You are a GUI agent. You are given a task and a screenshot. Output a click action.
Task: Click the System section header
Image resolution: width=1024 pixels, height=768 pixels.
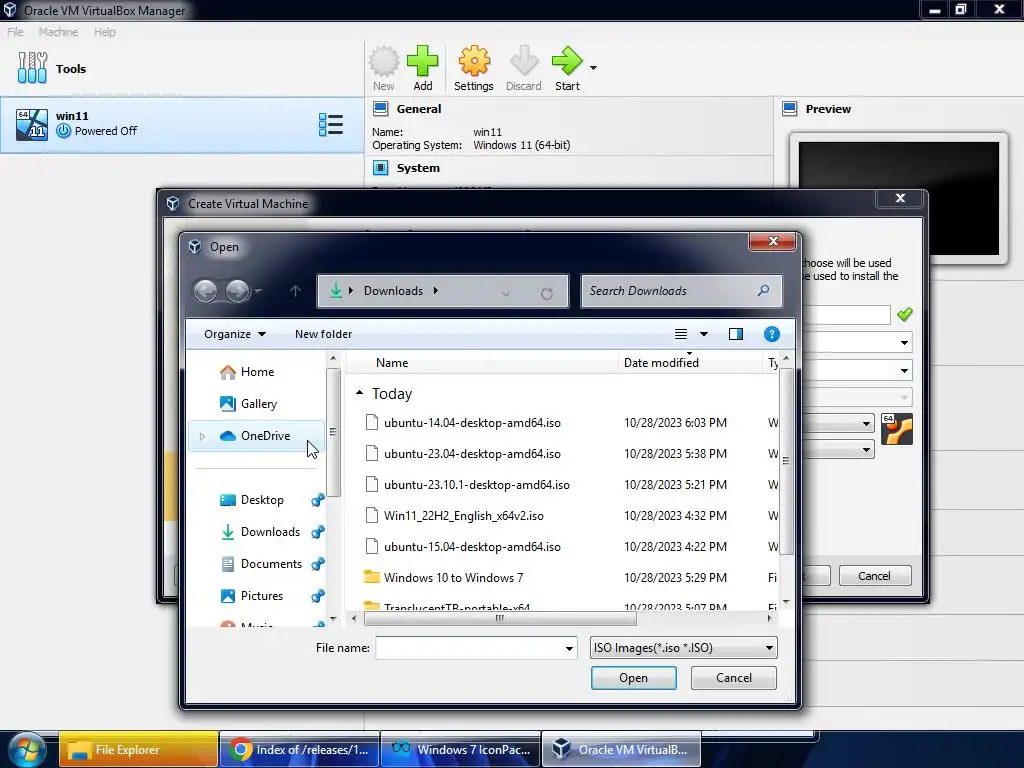(x=418, y=168)
